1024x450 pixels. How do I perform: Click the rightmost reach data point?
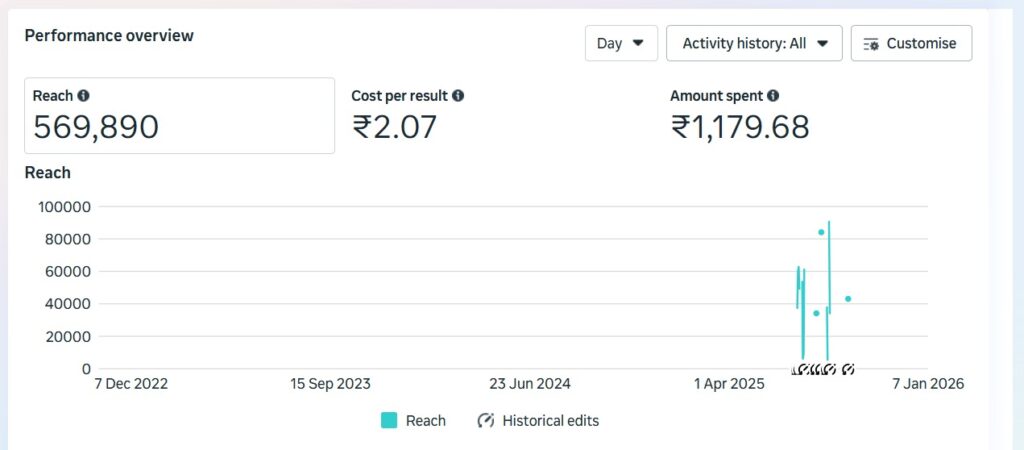pyautogui.click(x=848, y=299)
